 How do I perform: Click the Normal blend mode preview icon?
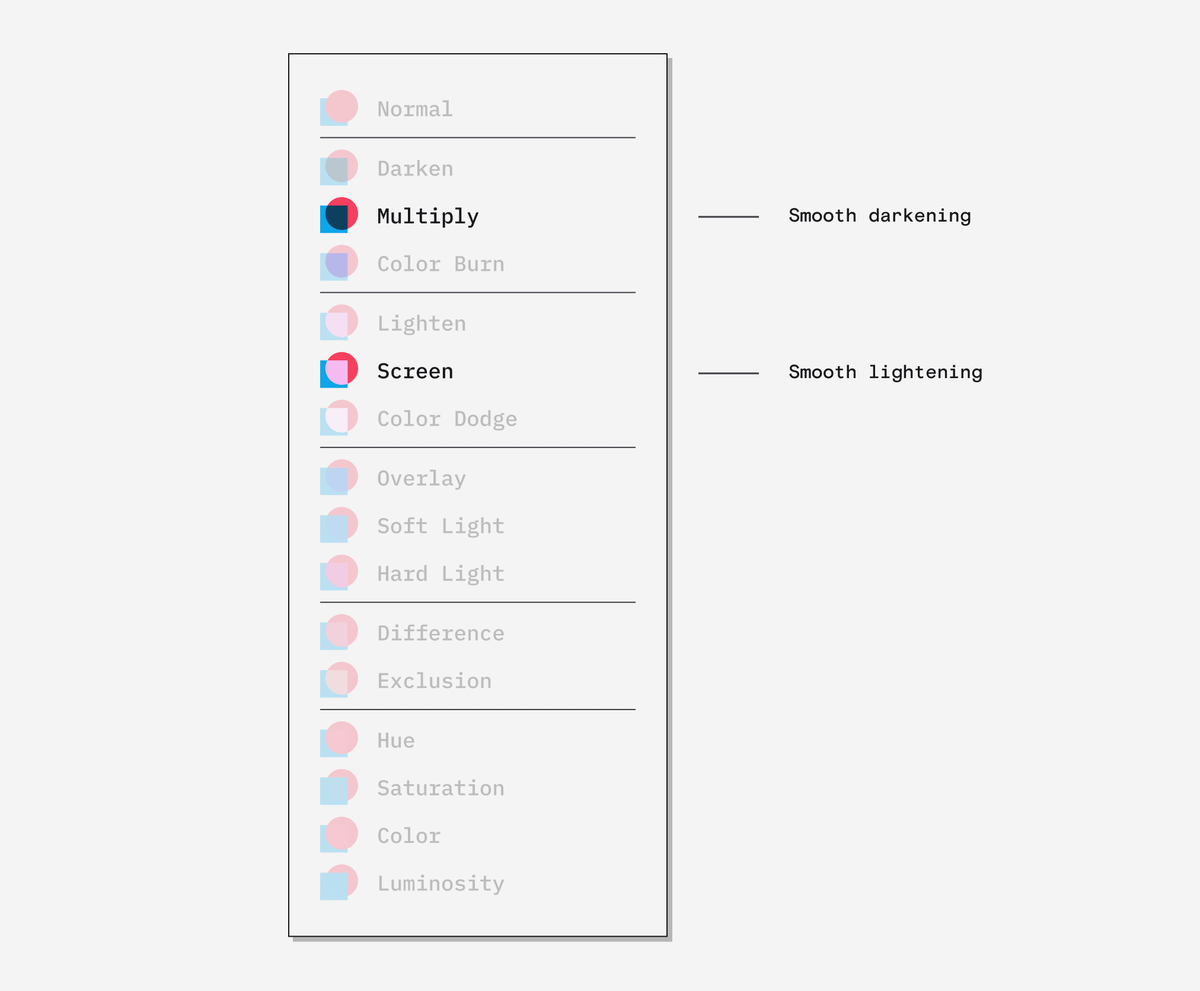click(x=339, y=108)
